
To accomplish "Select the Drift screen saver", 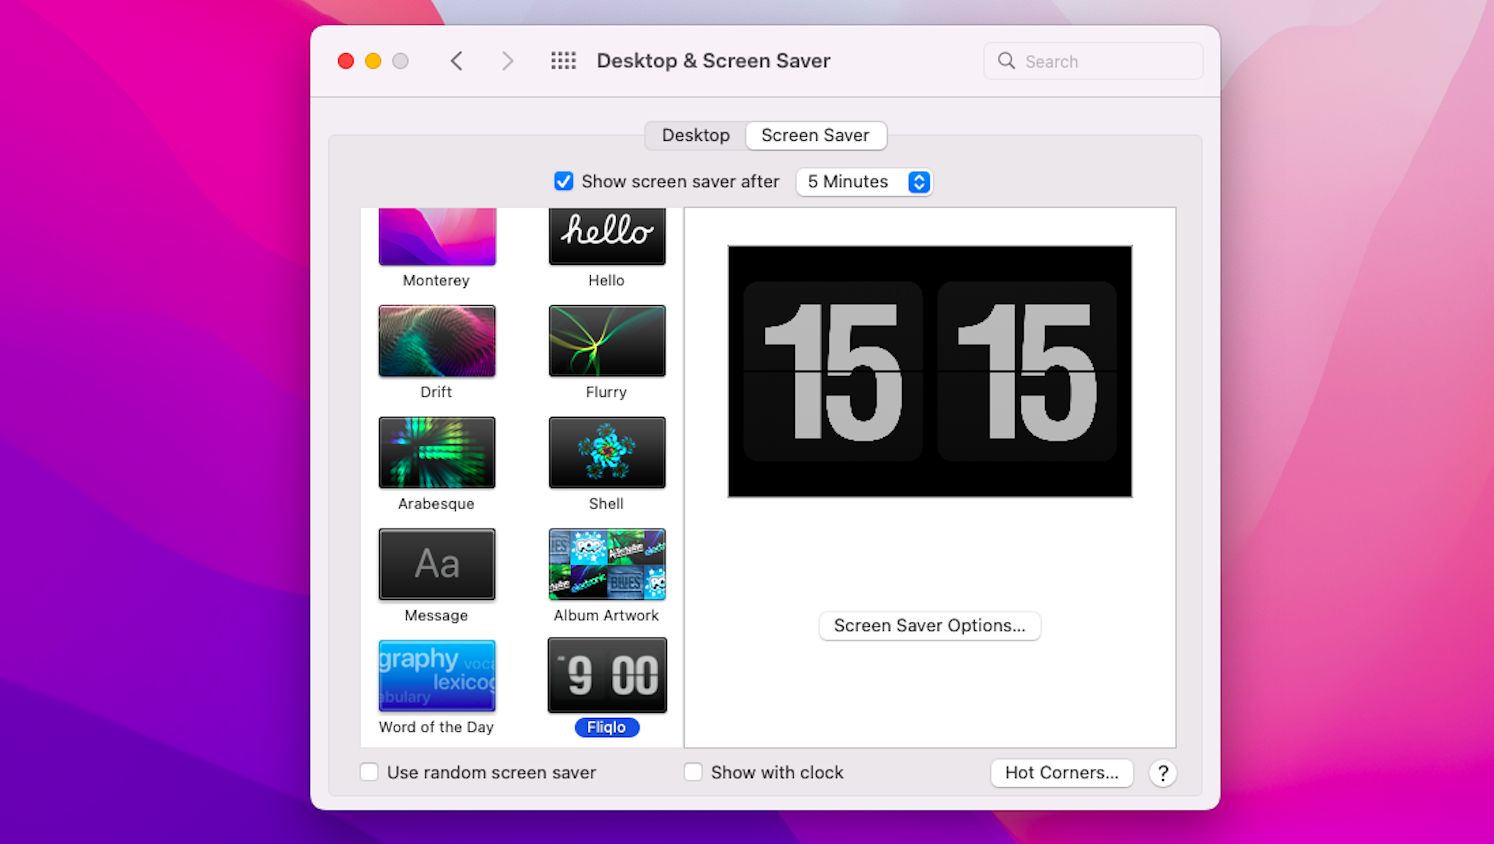I will (437, 340).
